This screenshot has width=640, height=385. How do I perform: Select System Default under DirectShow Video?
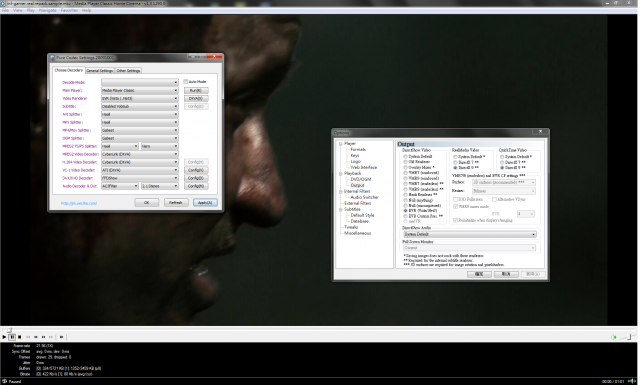click(x=406, y=157)
